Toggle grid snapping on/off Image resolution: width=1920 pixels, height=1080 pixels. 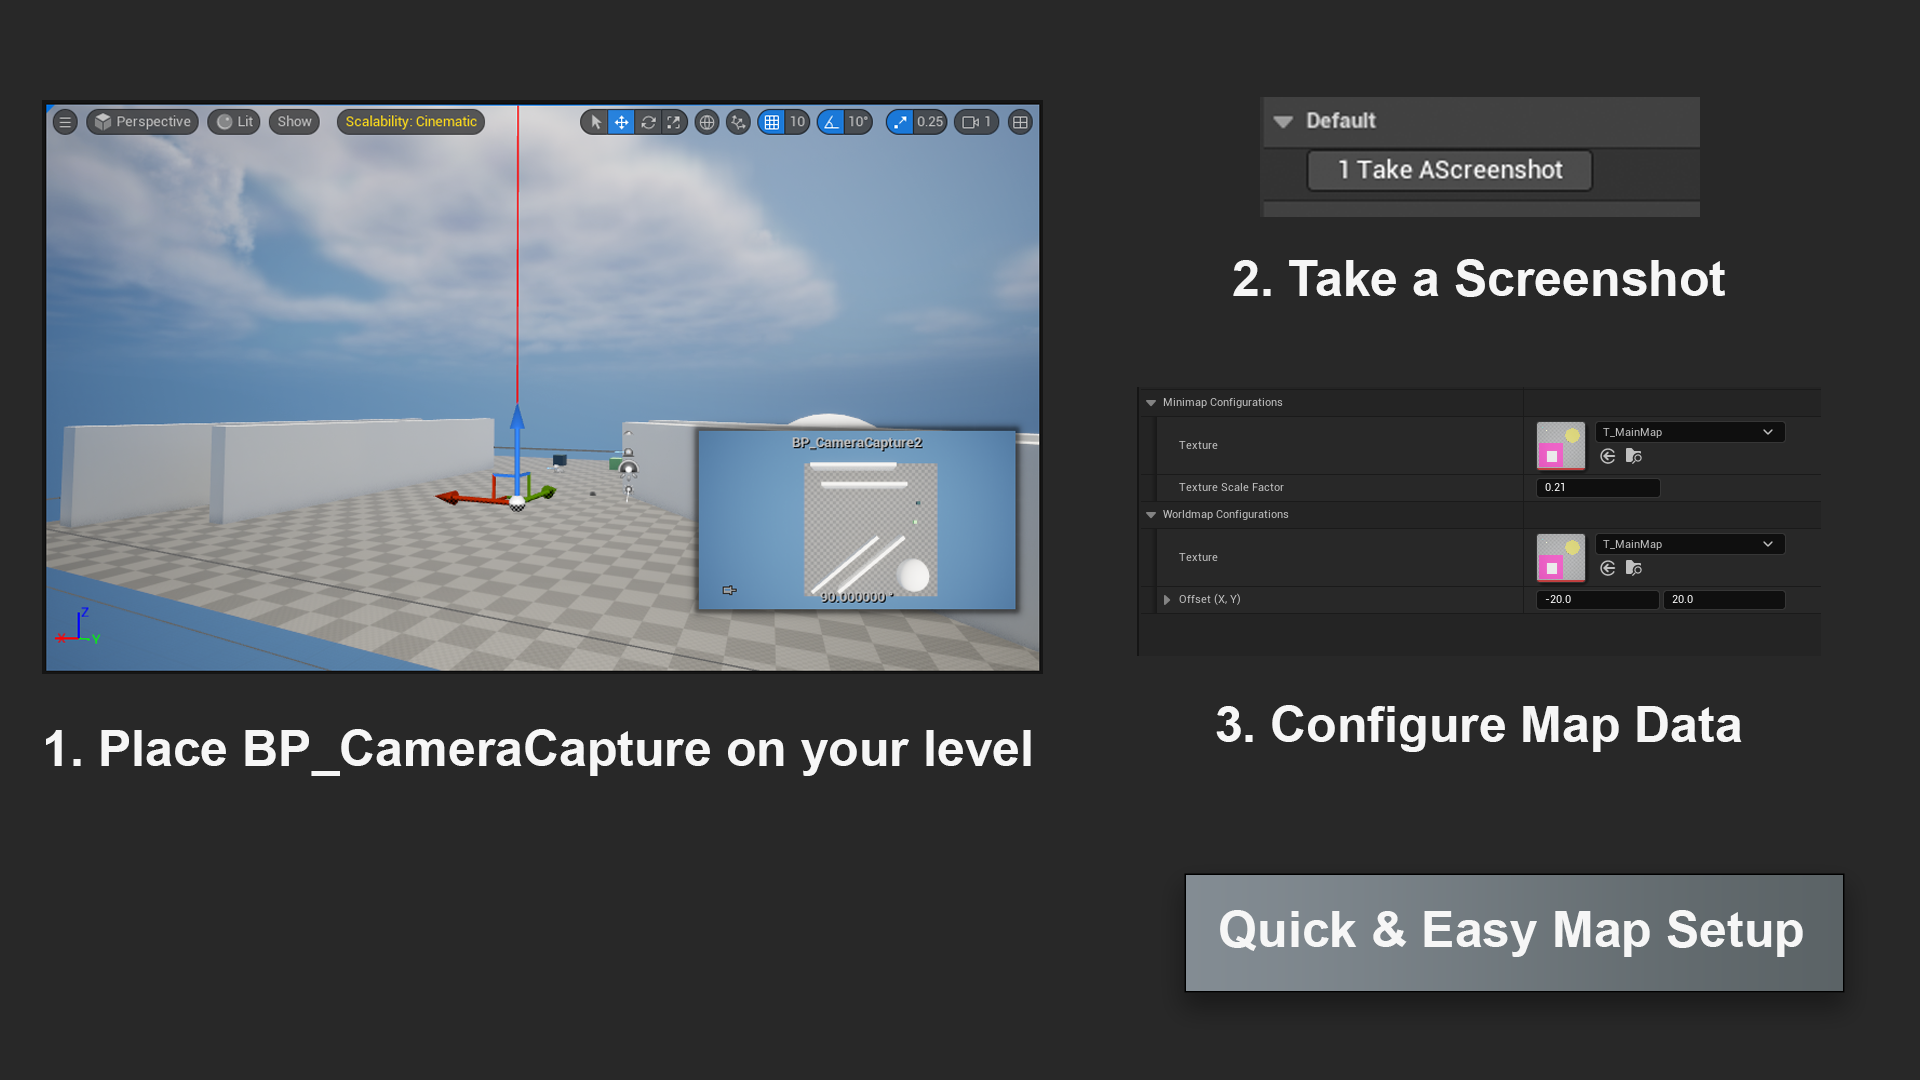click(771, 122)
